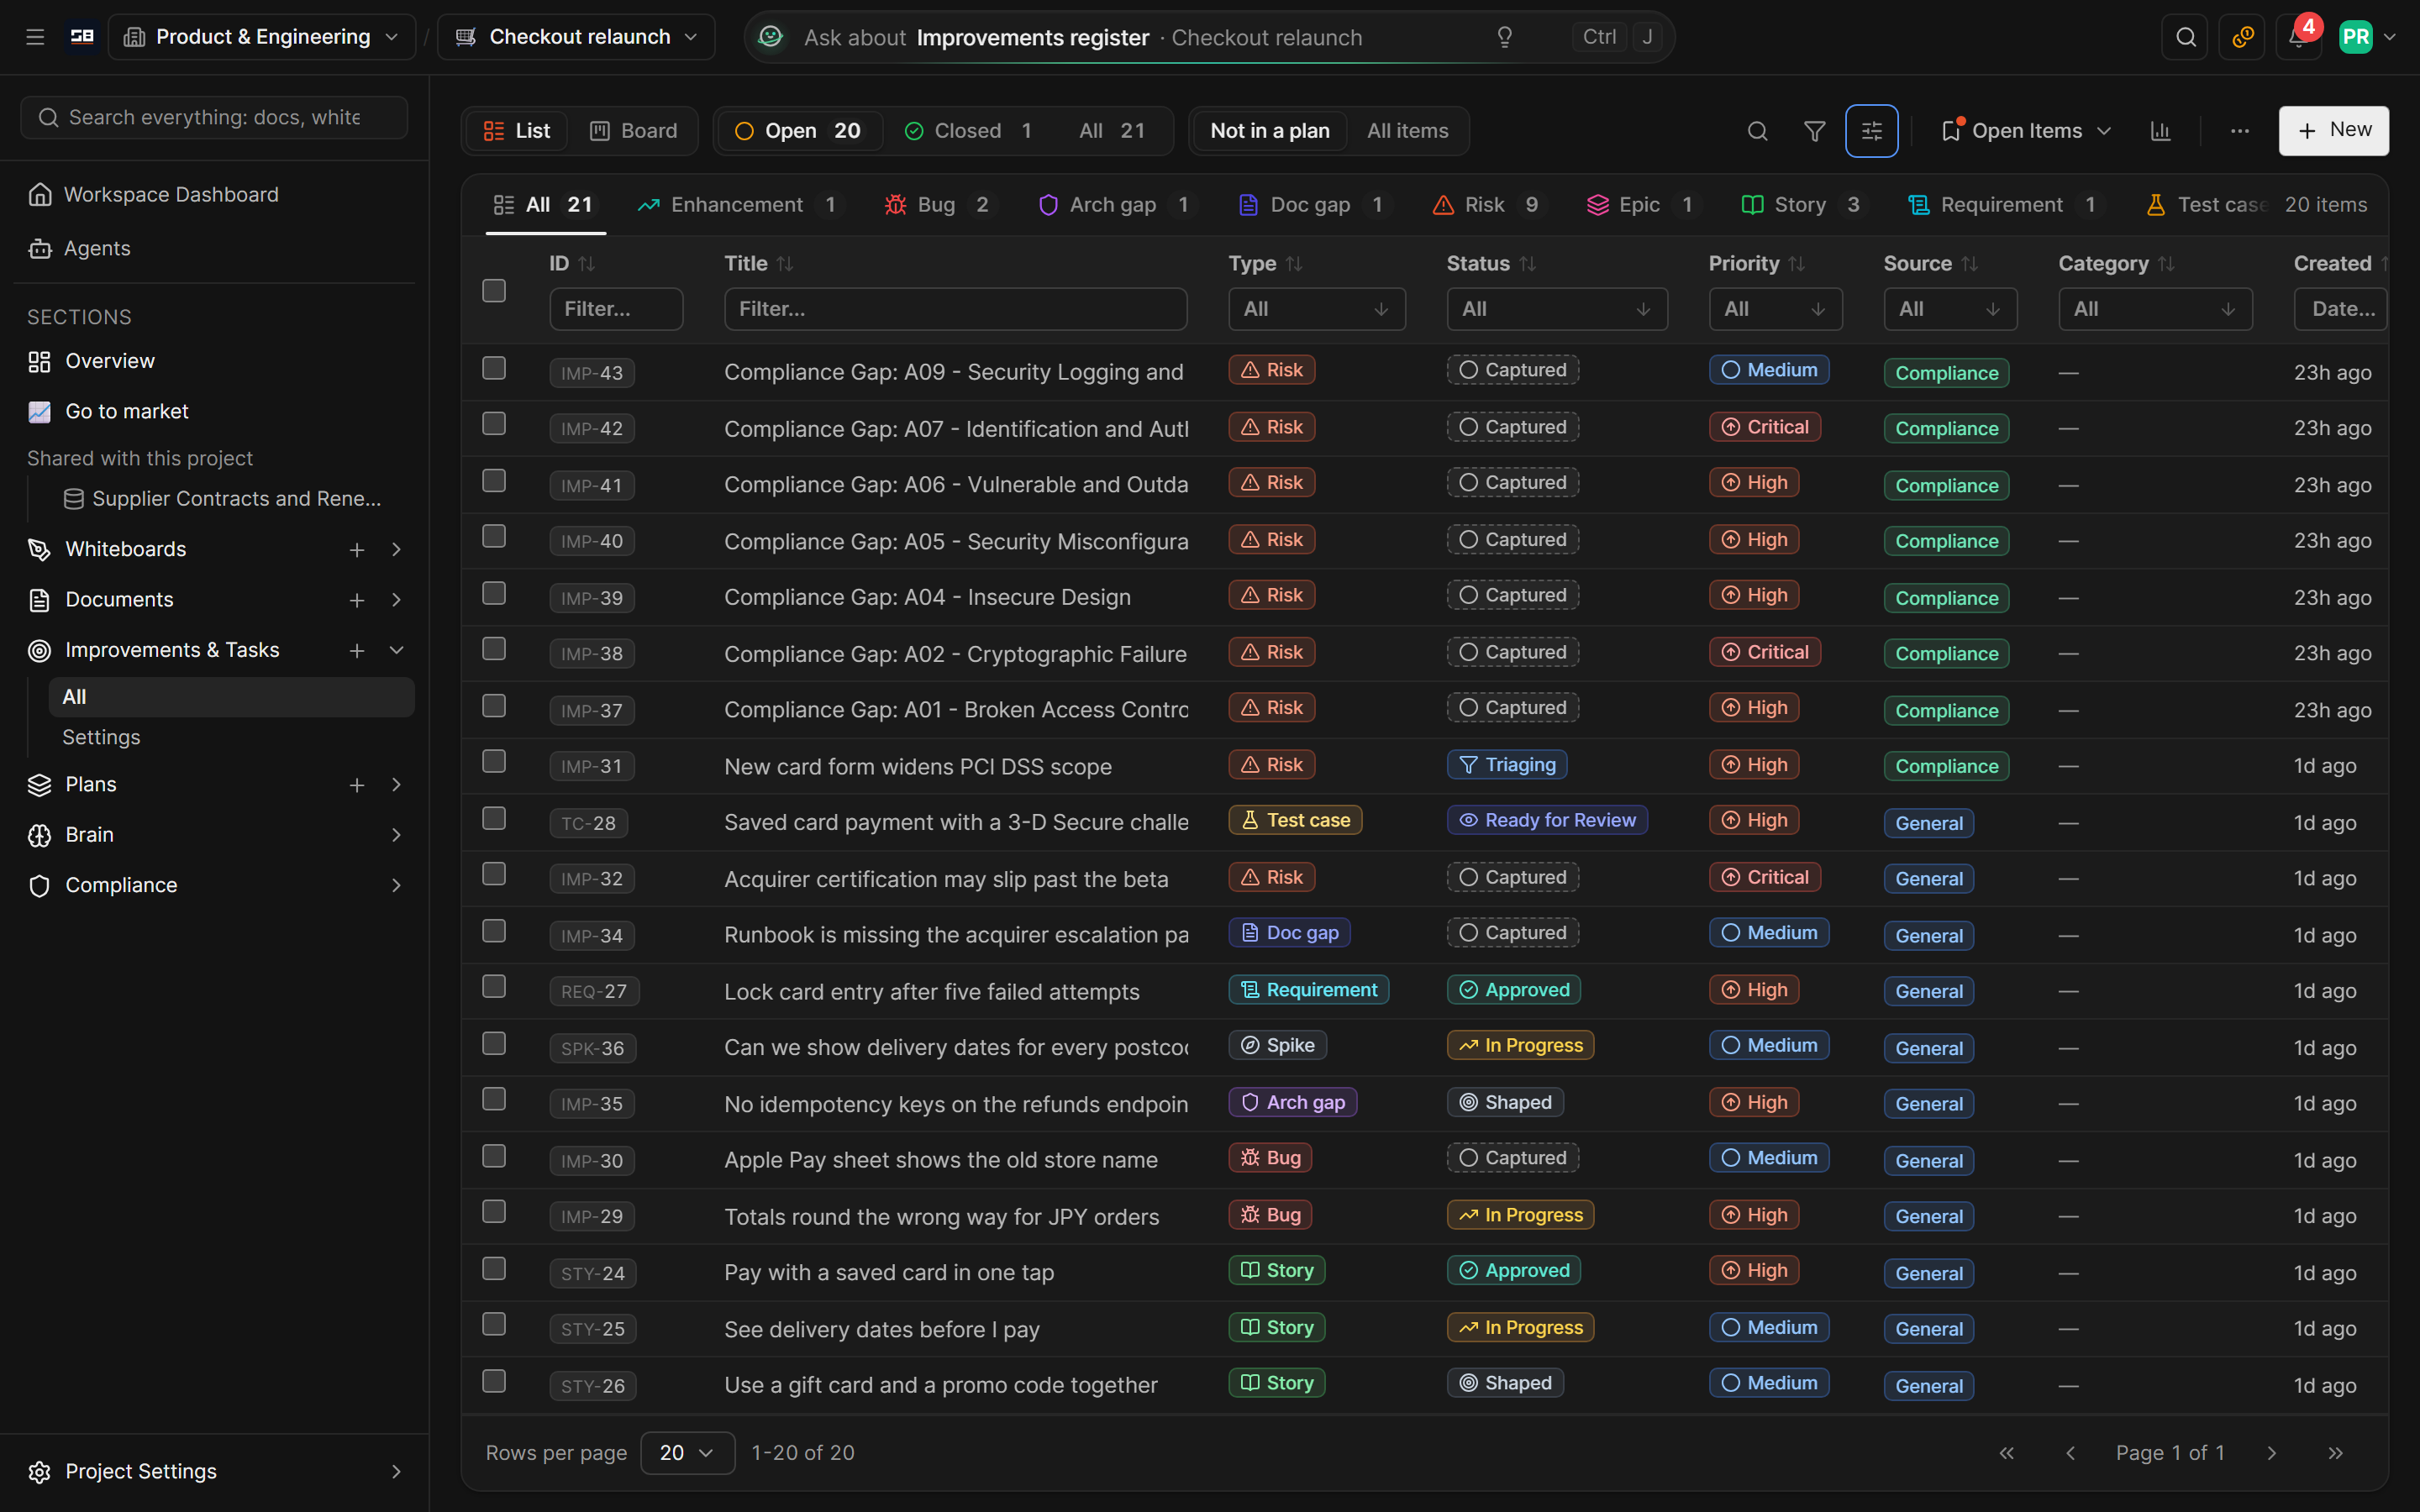The width and height of the screenshot is (2420, 1512).
Task: Open the Status filter dropdown
Action: [1556, 309]
